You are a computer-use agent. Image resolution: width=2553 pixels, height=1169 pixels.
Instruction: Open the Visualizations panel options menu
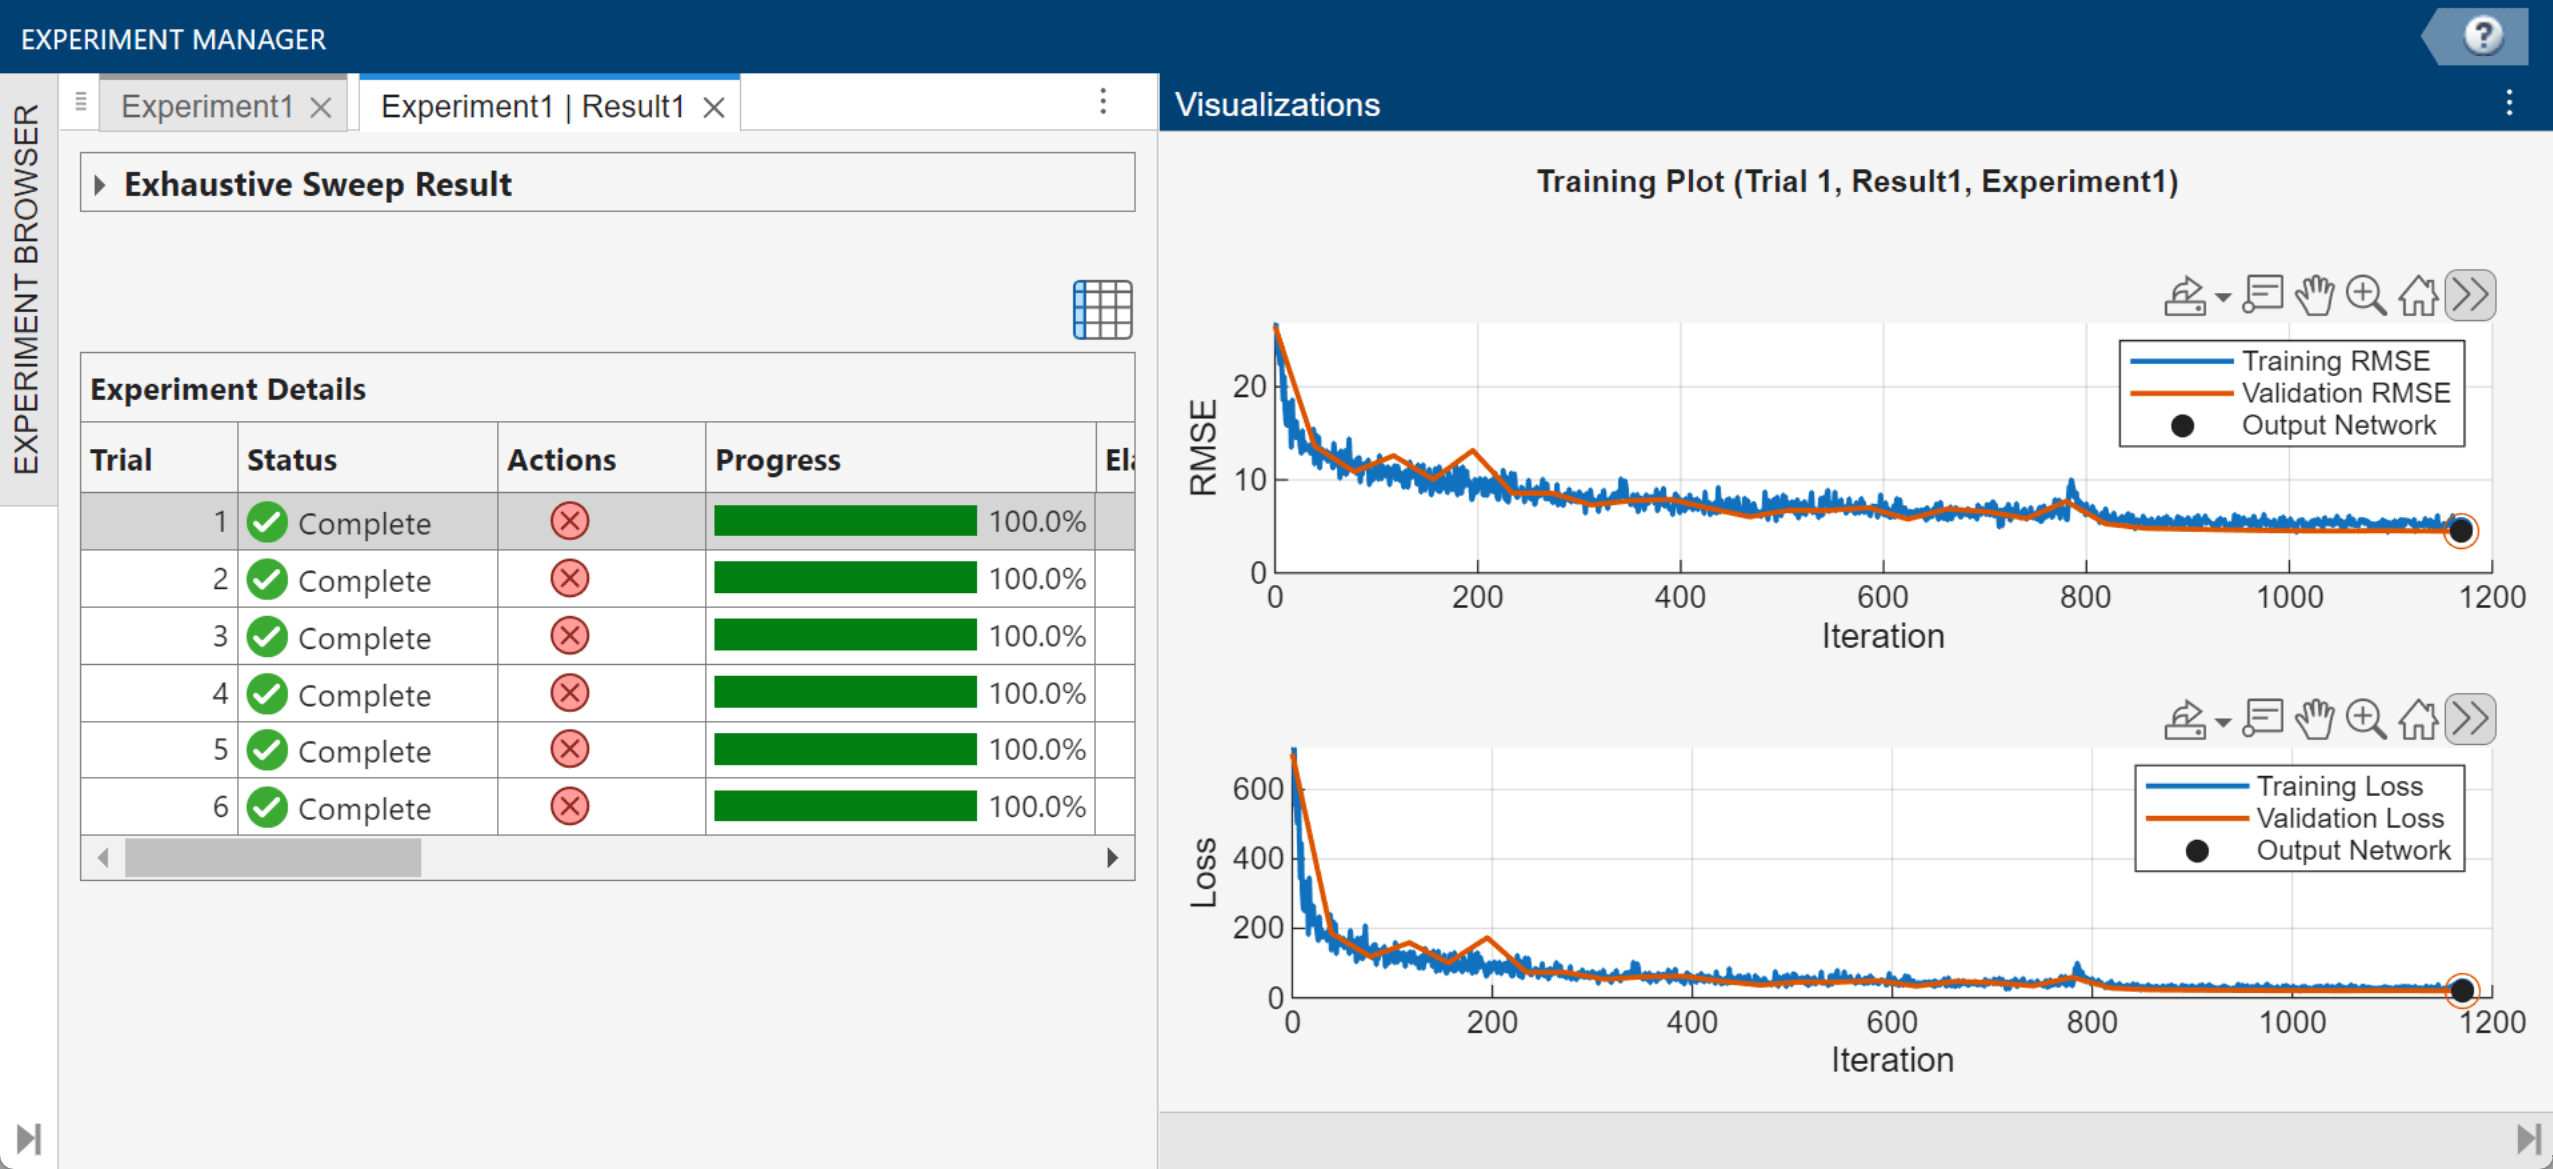point(2510,104)
